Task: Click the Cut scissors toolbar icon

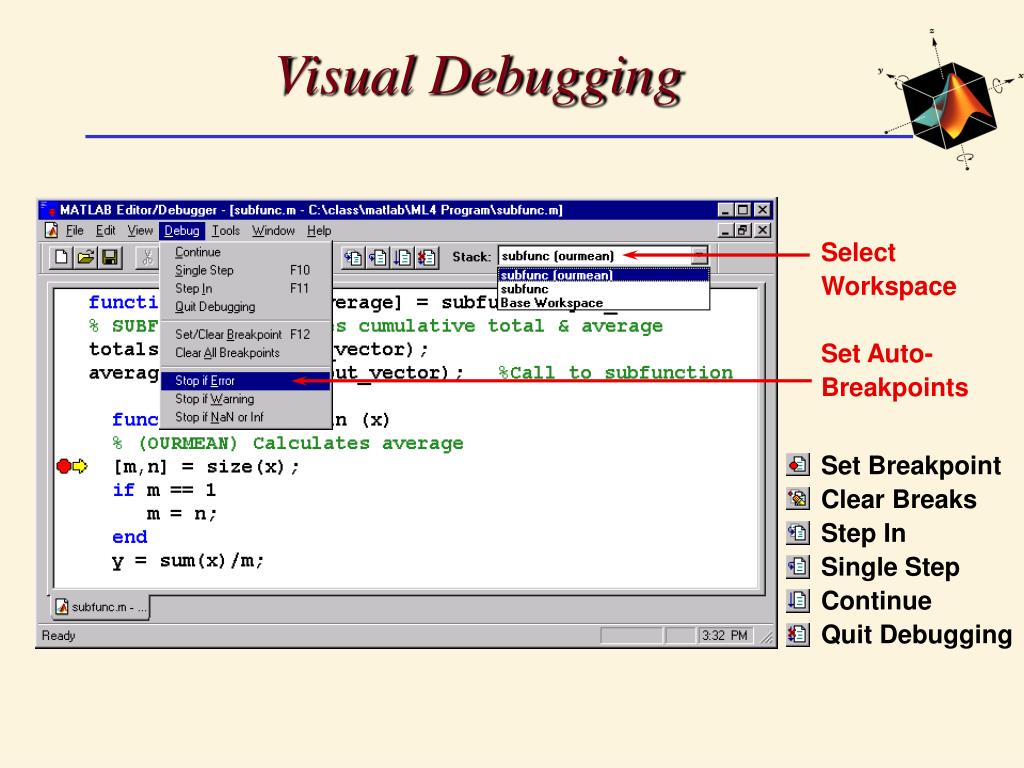Action: 148,257
